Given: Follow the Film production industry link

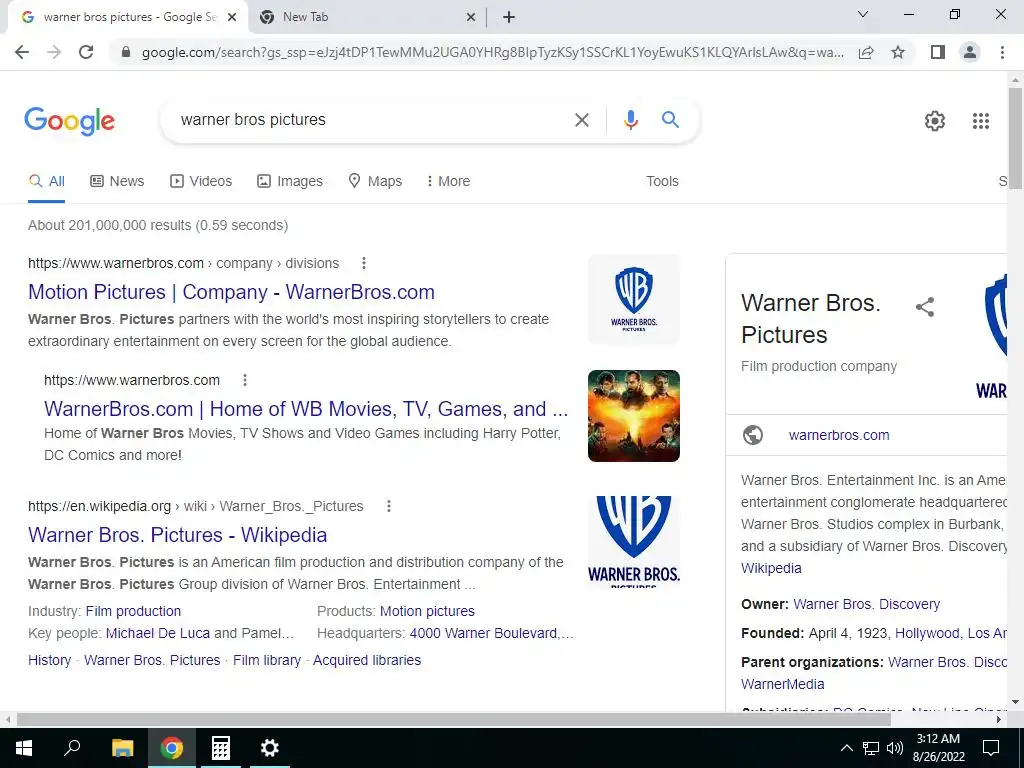Looking at the screenshot, I should point(133,611).
